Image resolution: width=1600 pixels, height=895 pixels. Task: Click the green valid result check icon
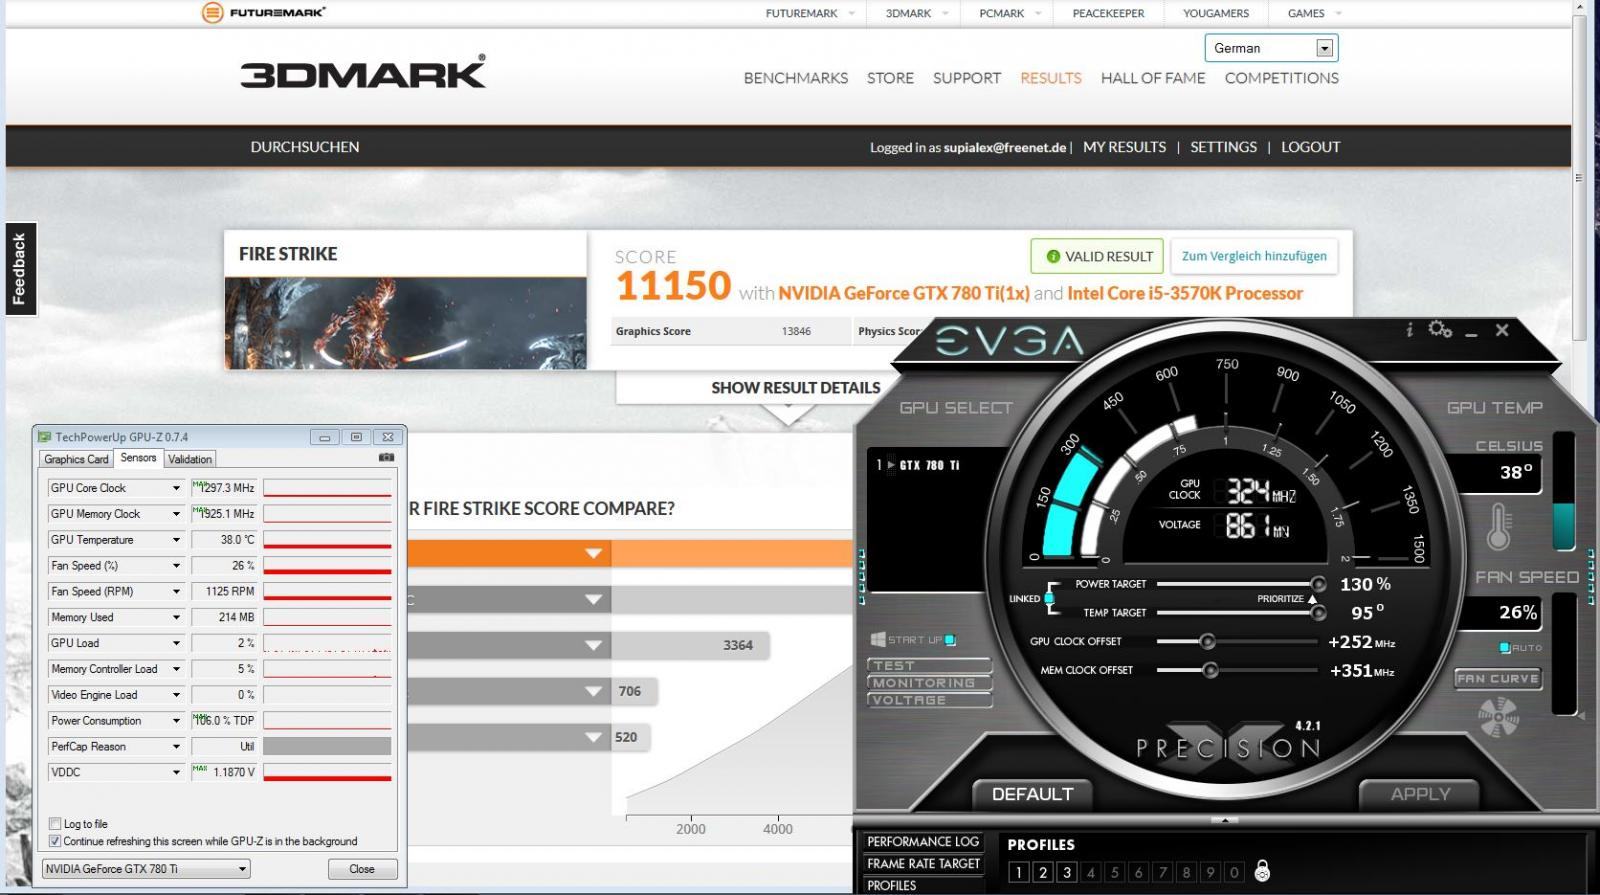(1052, 256)
